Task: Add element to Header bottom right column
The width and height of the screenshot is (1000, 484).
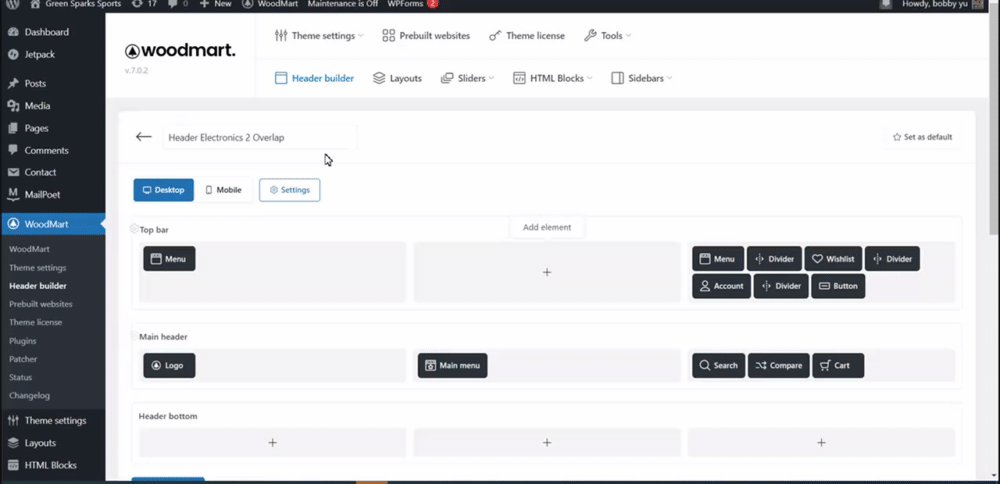Action: (x=821, y=443)
